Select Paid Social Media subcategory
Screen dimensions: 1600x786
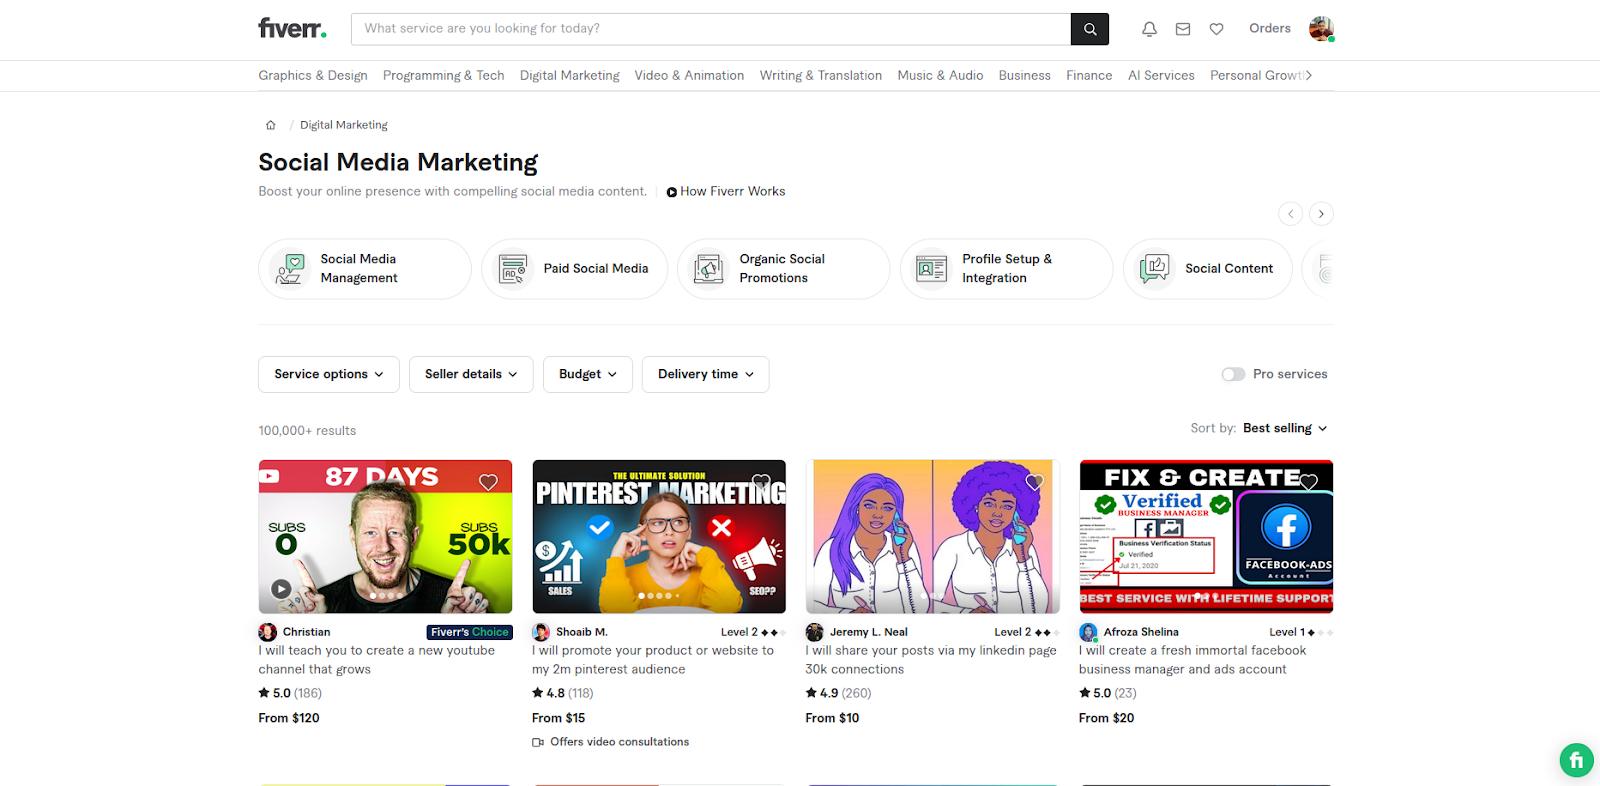(575, 269)
